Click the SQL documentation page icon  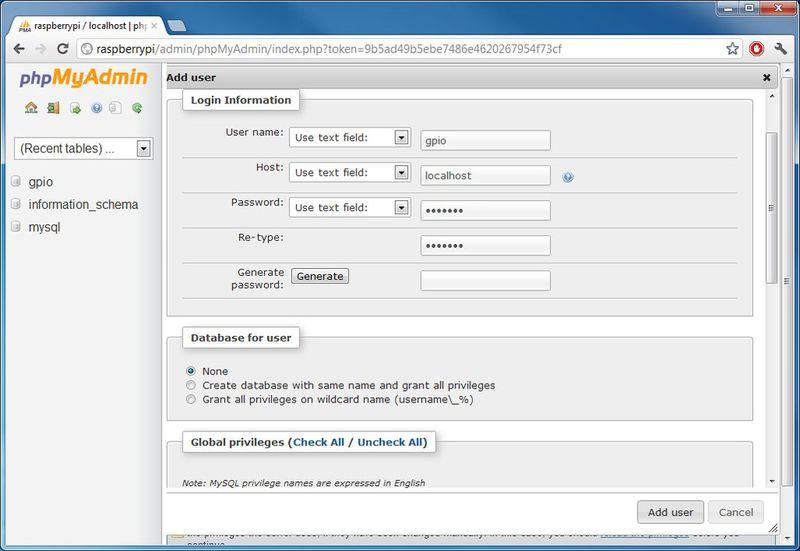coord(116,108)
